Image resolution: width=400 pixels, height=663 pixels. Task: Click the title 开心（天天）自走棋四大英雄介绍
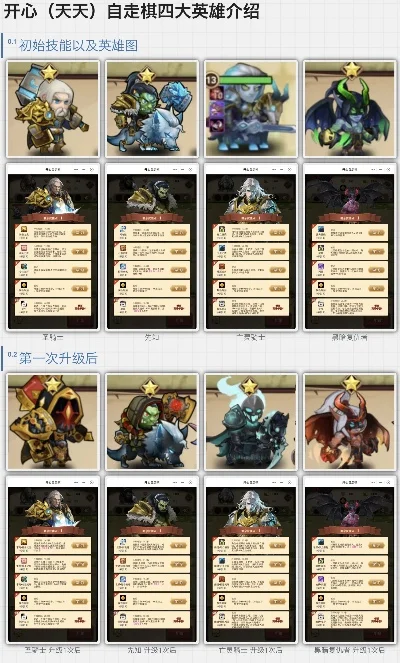tap(132, 11)
